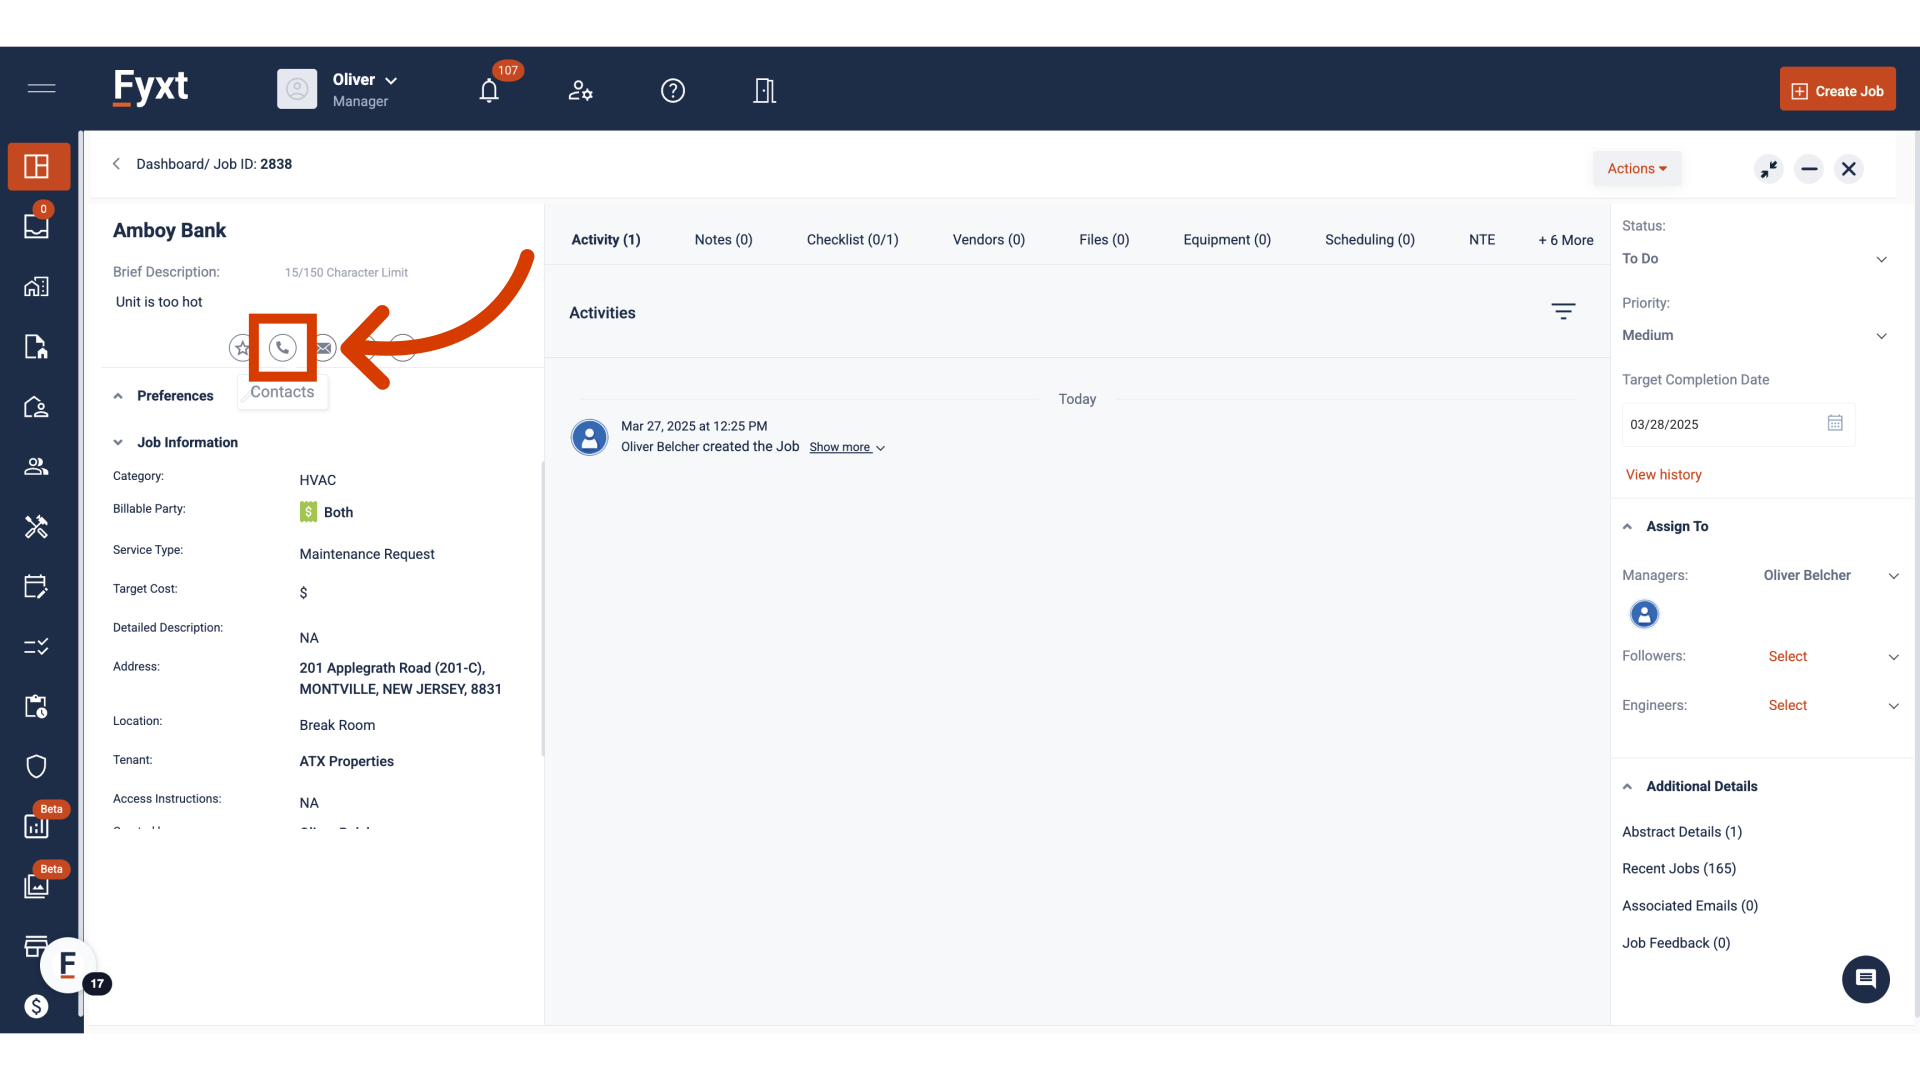The image size is (1920, 1080).
Task: Click the help question mark icon
Action: pos(673,91)
